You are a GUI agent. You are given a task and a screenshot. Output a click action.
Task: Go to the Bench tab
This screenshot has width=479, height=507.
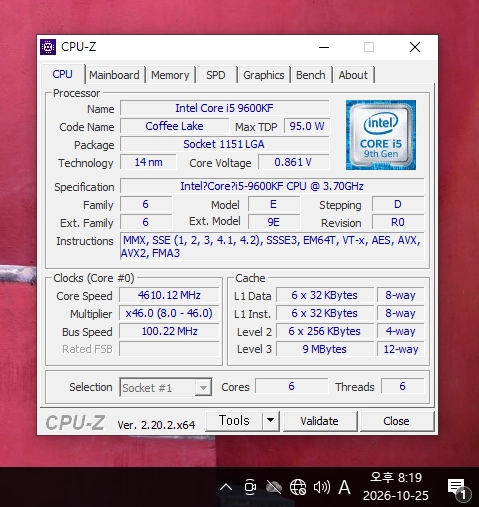[x=311, y=75]
